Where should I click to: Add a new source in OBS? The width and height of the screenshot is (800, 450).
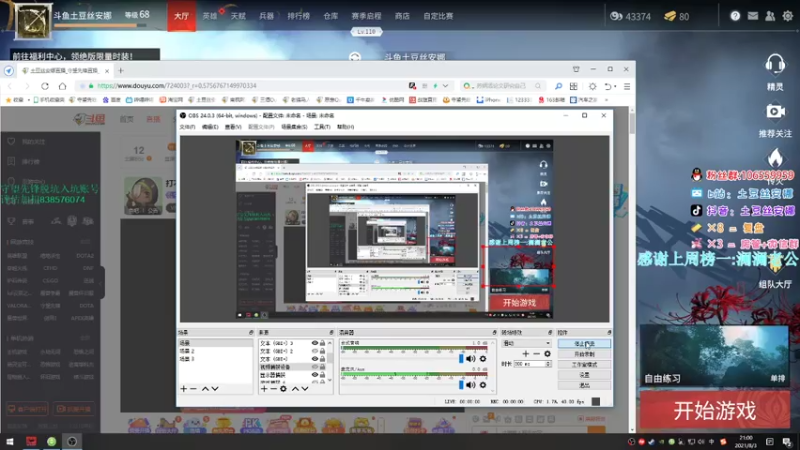(264, 389)
